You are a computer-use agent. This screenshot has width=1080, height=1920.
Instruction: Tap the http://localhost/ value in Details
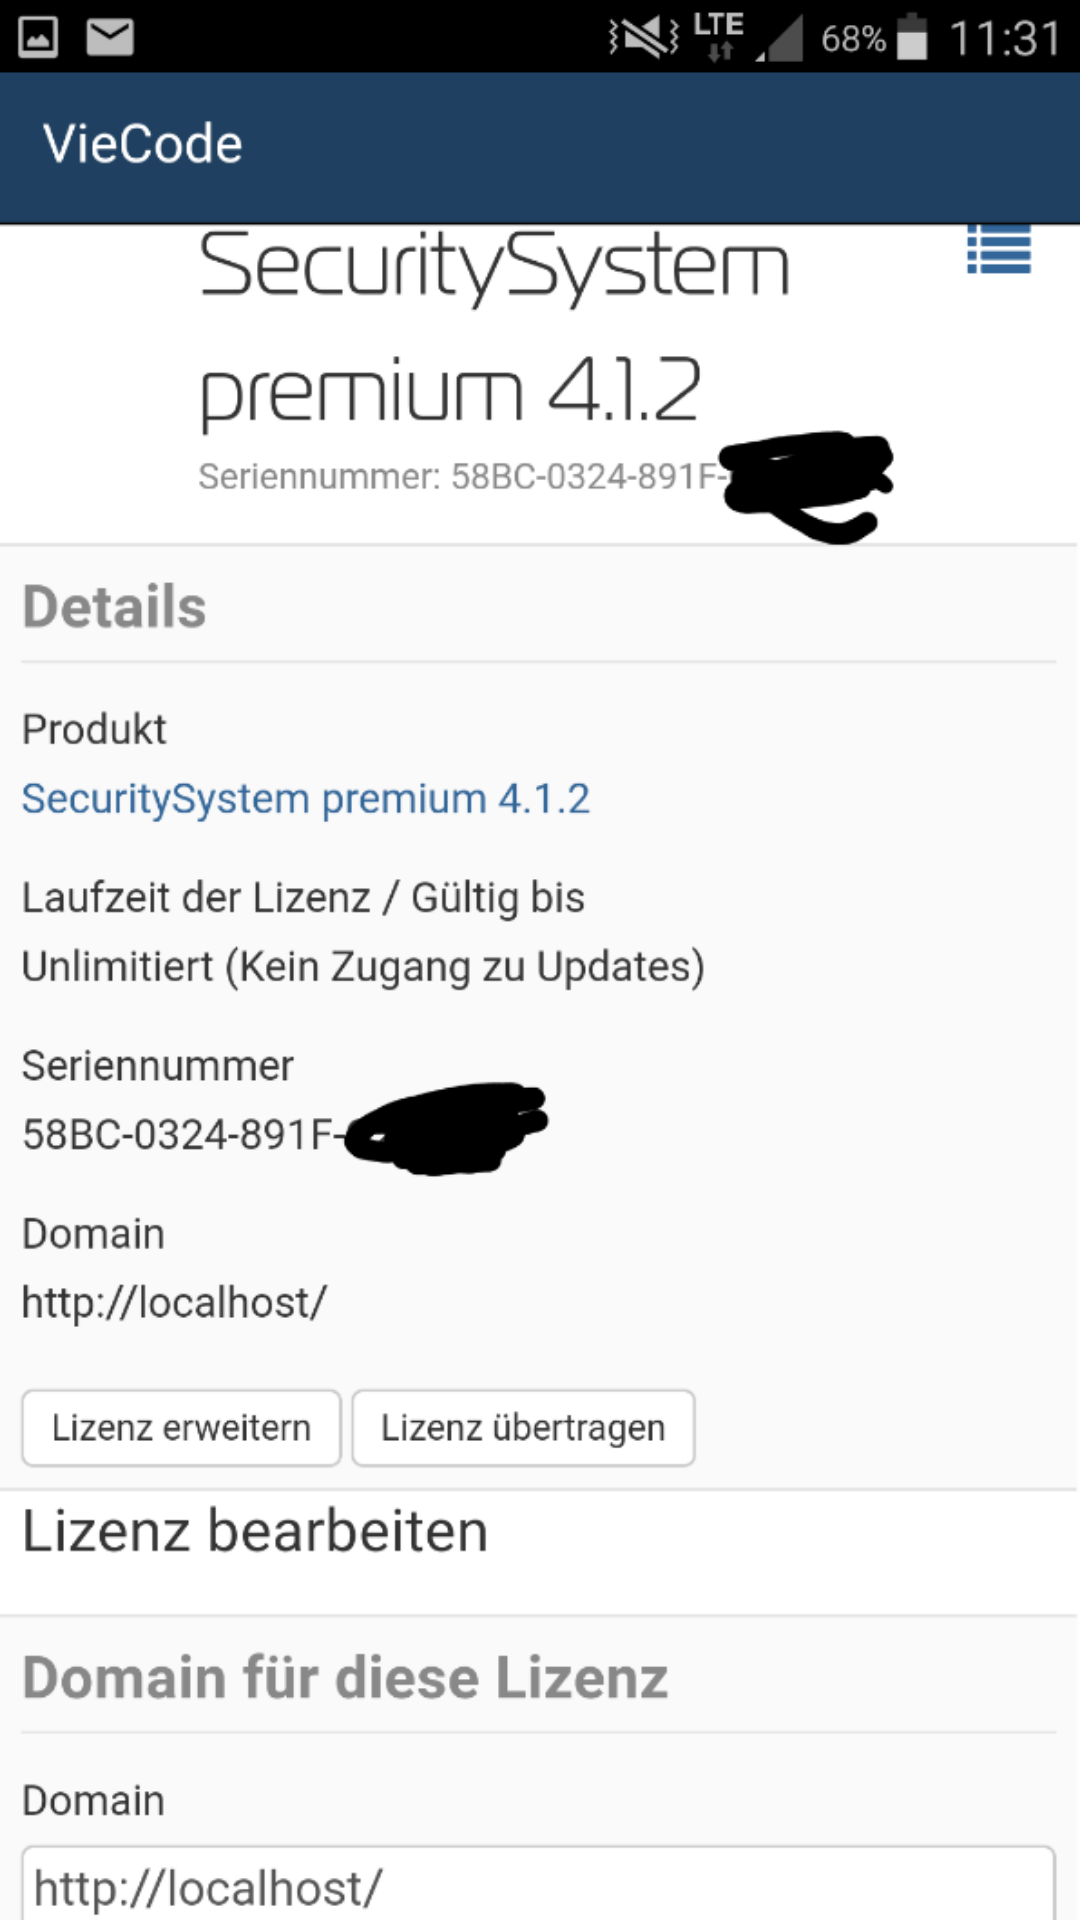tap(174, 1302)
